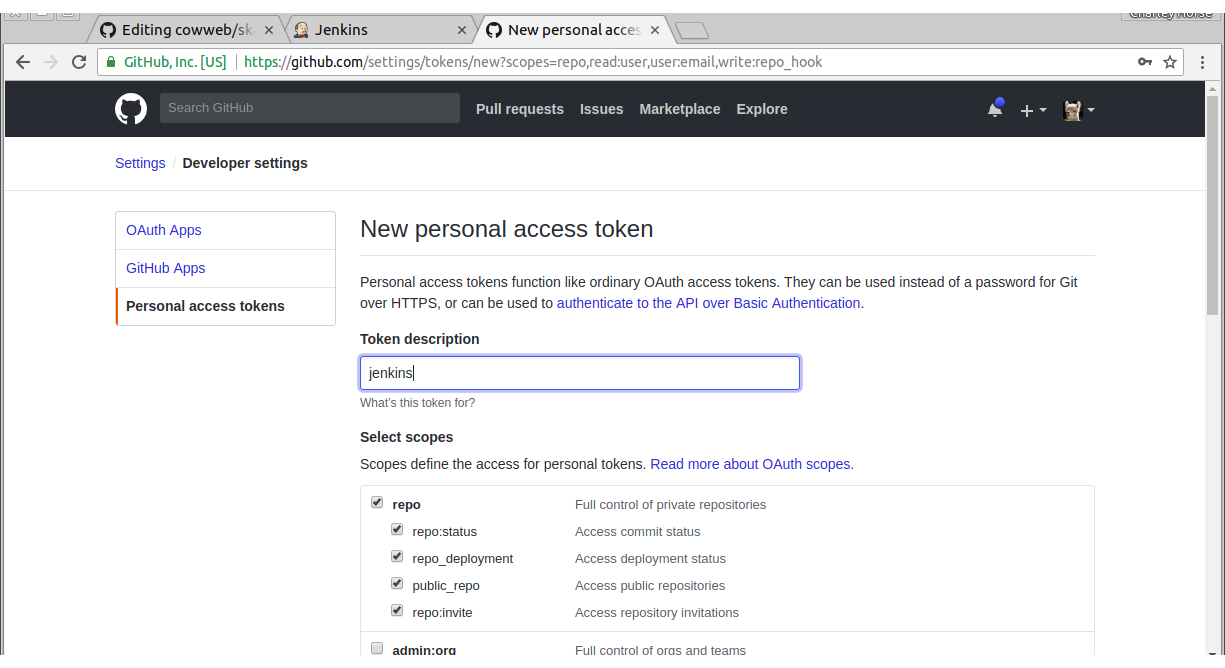Viewport: 1225px width, 668px height.
Task: Click the saved password key icon
Action: pos(1145,62)
